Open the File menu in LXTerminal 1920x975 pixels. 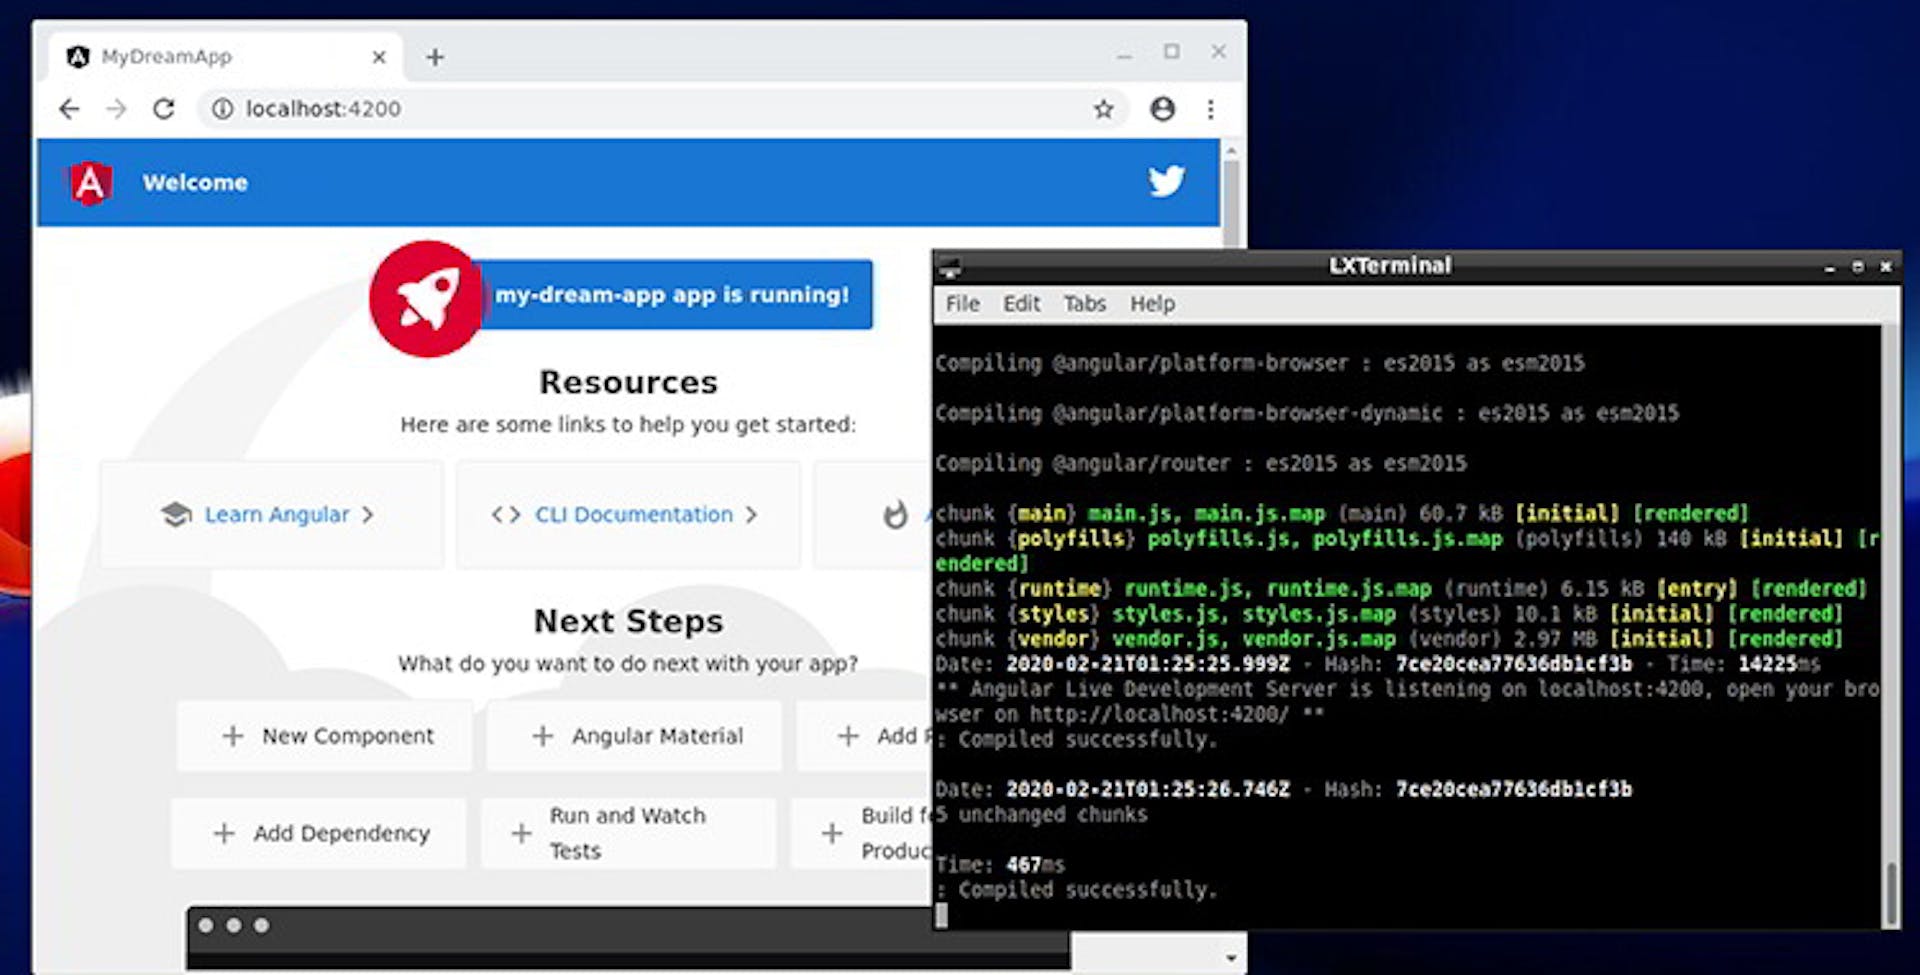[963, 303]
